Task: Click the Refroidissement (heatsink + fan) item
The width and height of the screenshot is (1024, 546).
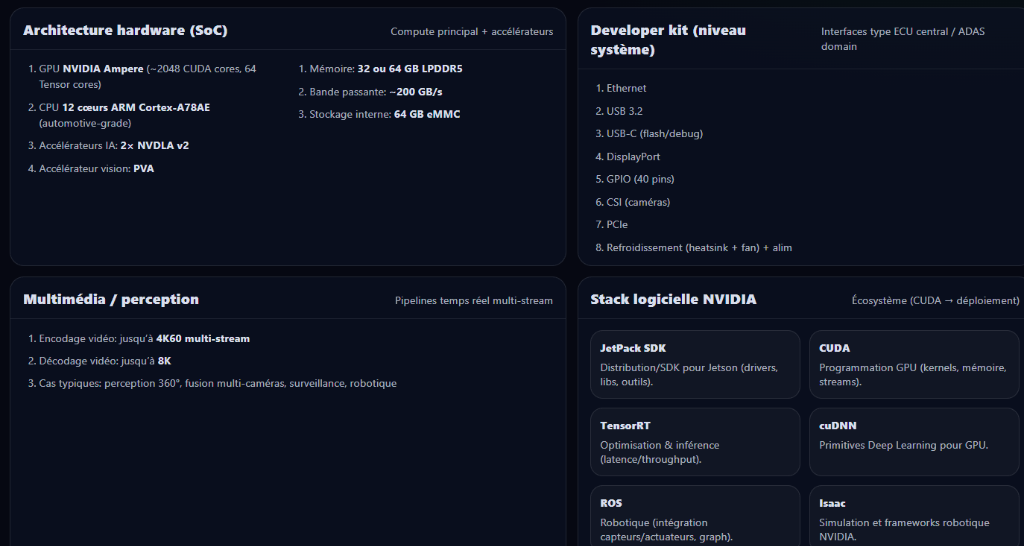Action: 694,248
